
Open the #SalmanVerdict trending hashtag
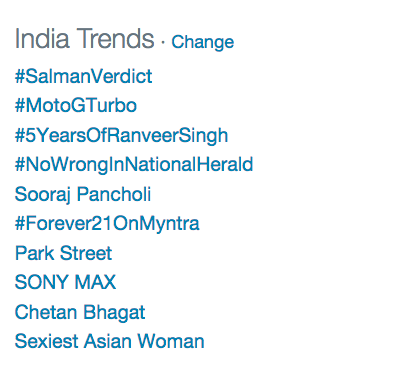click(84, 76)
